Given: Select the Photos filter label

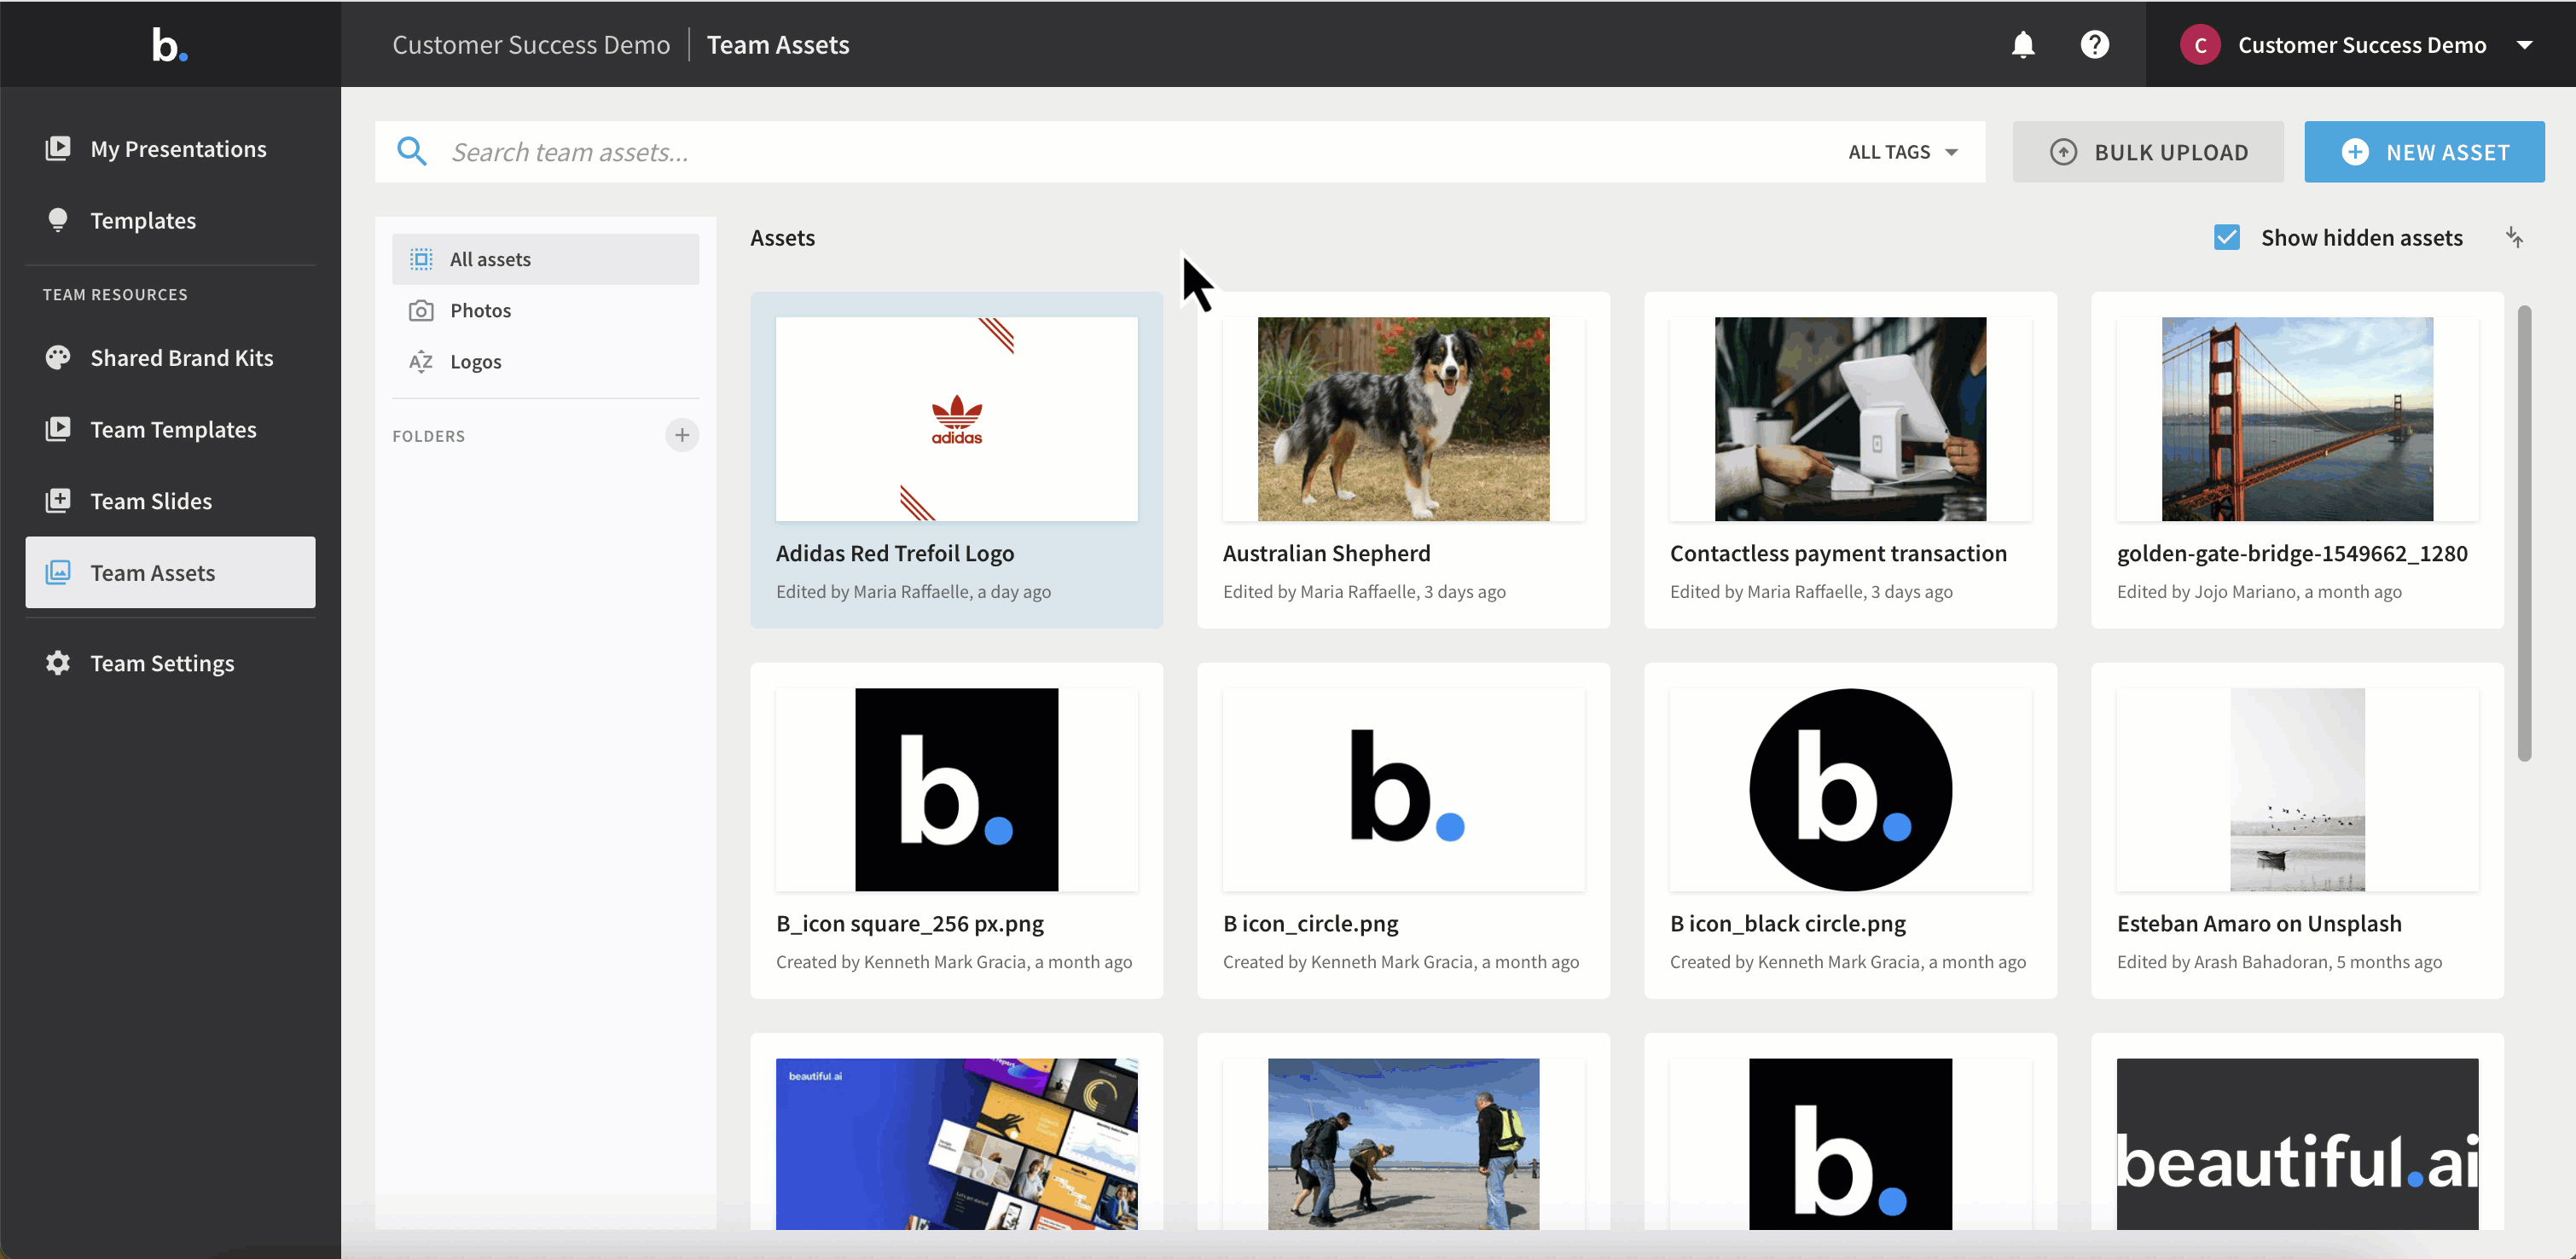Looking at the screenshot, I should 480,311.
